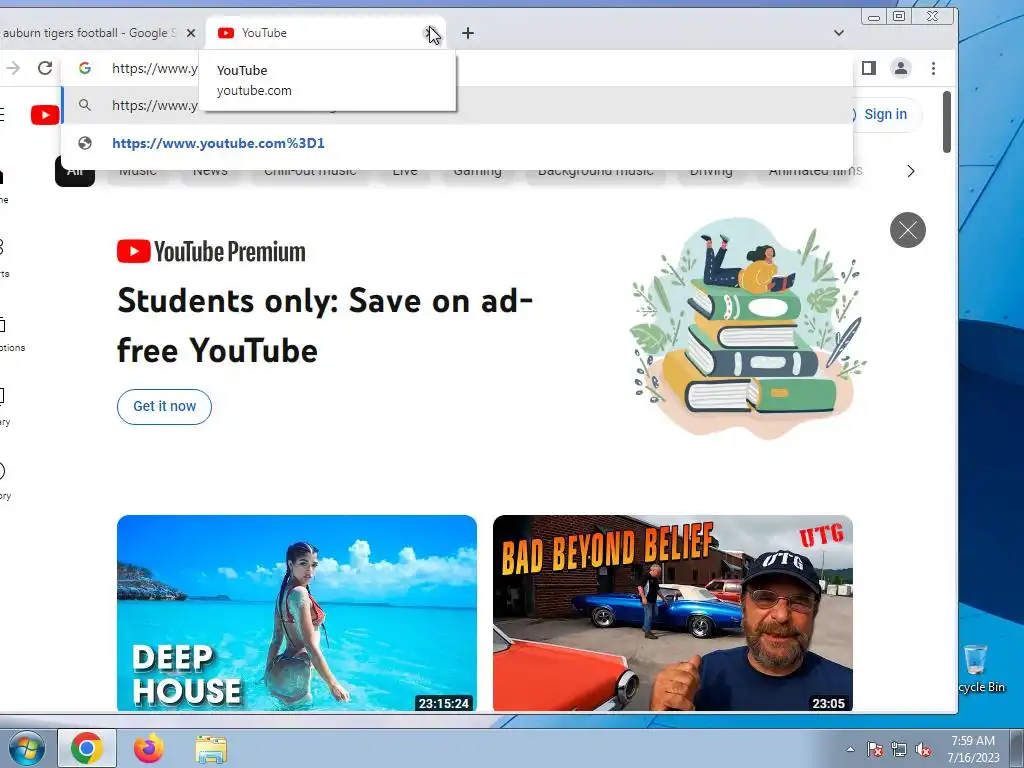Open the Bad Beyond Belief video thumbnail
This screenshot has height=768, width=1024.
[x=673, y=613]
